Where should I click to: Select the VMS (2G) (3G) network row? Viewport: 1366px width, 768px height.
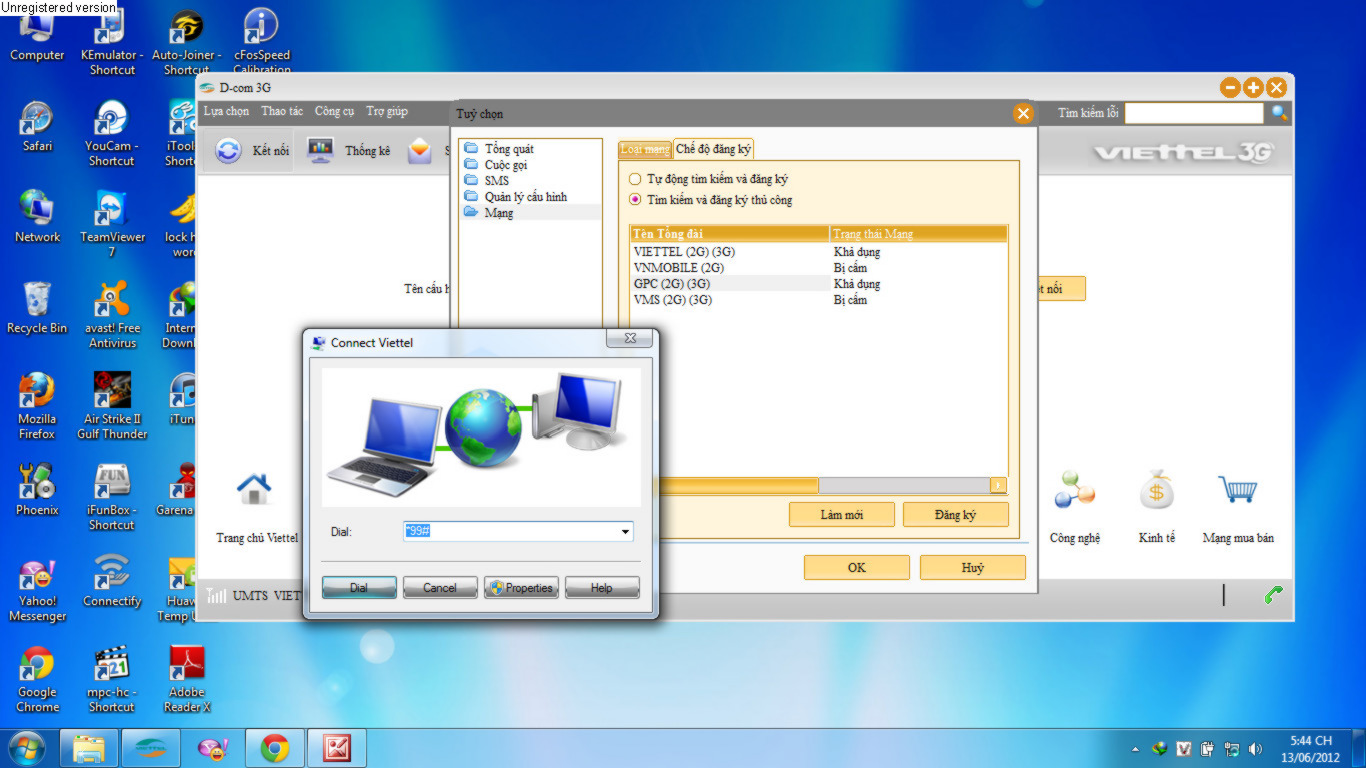coord(818,300)
